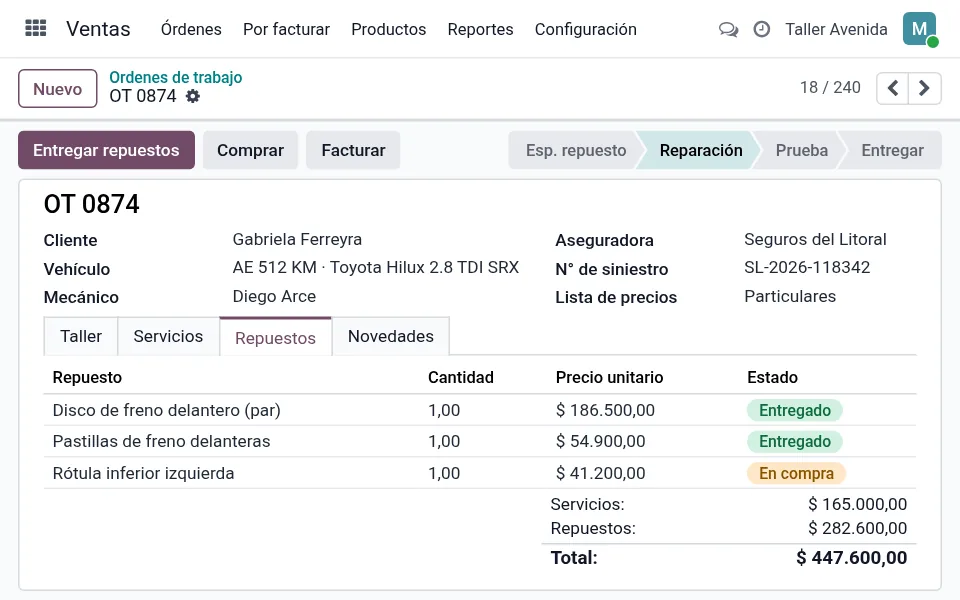This screenshot has width=960, height=600.
Task: Open the apps grid menu
Action: tap(36, 28)
